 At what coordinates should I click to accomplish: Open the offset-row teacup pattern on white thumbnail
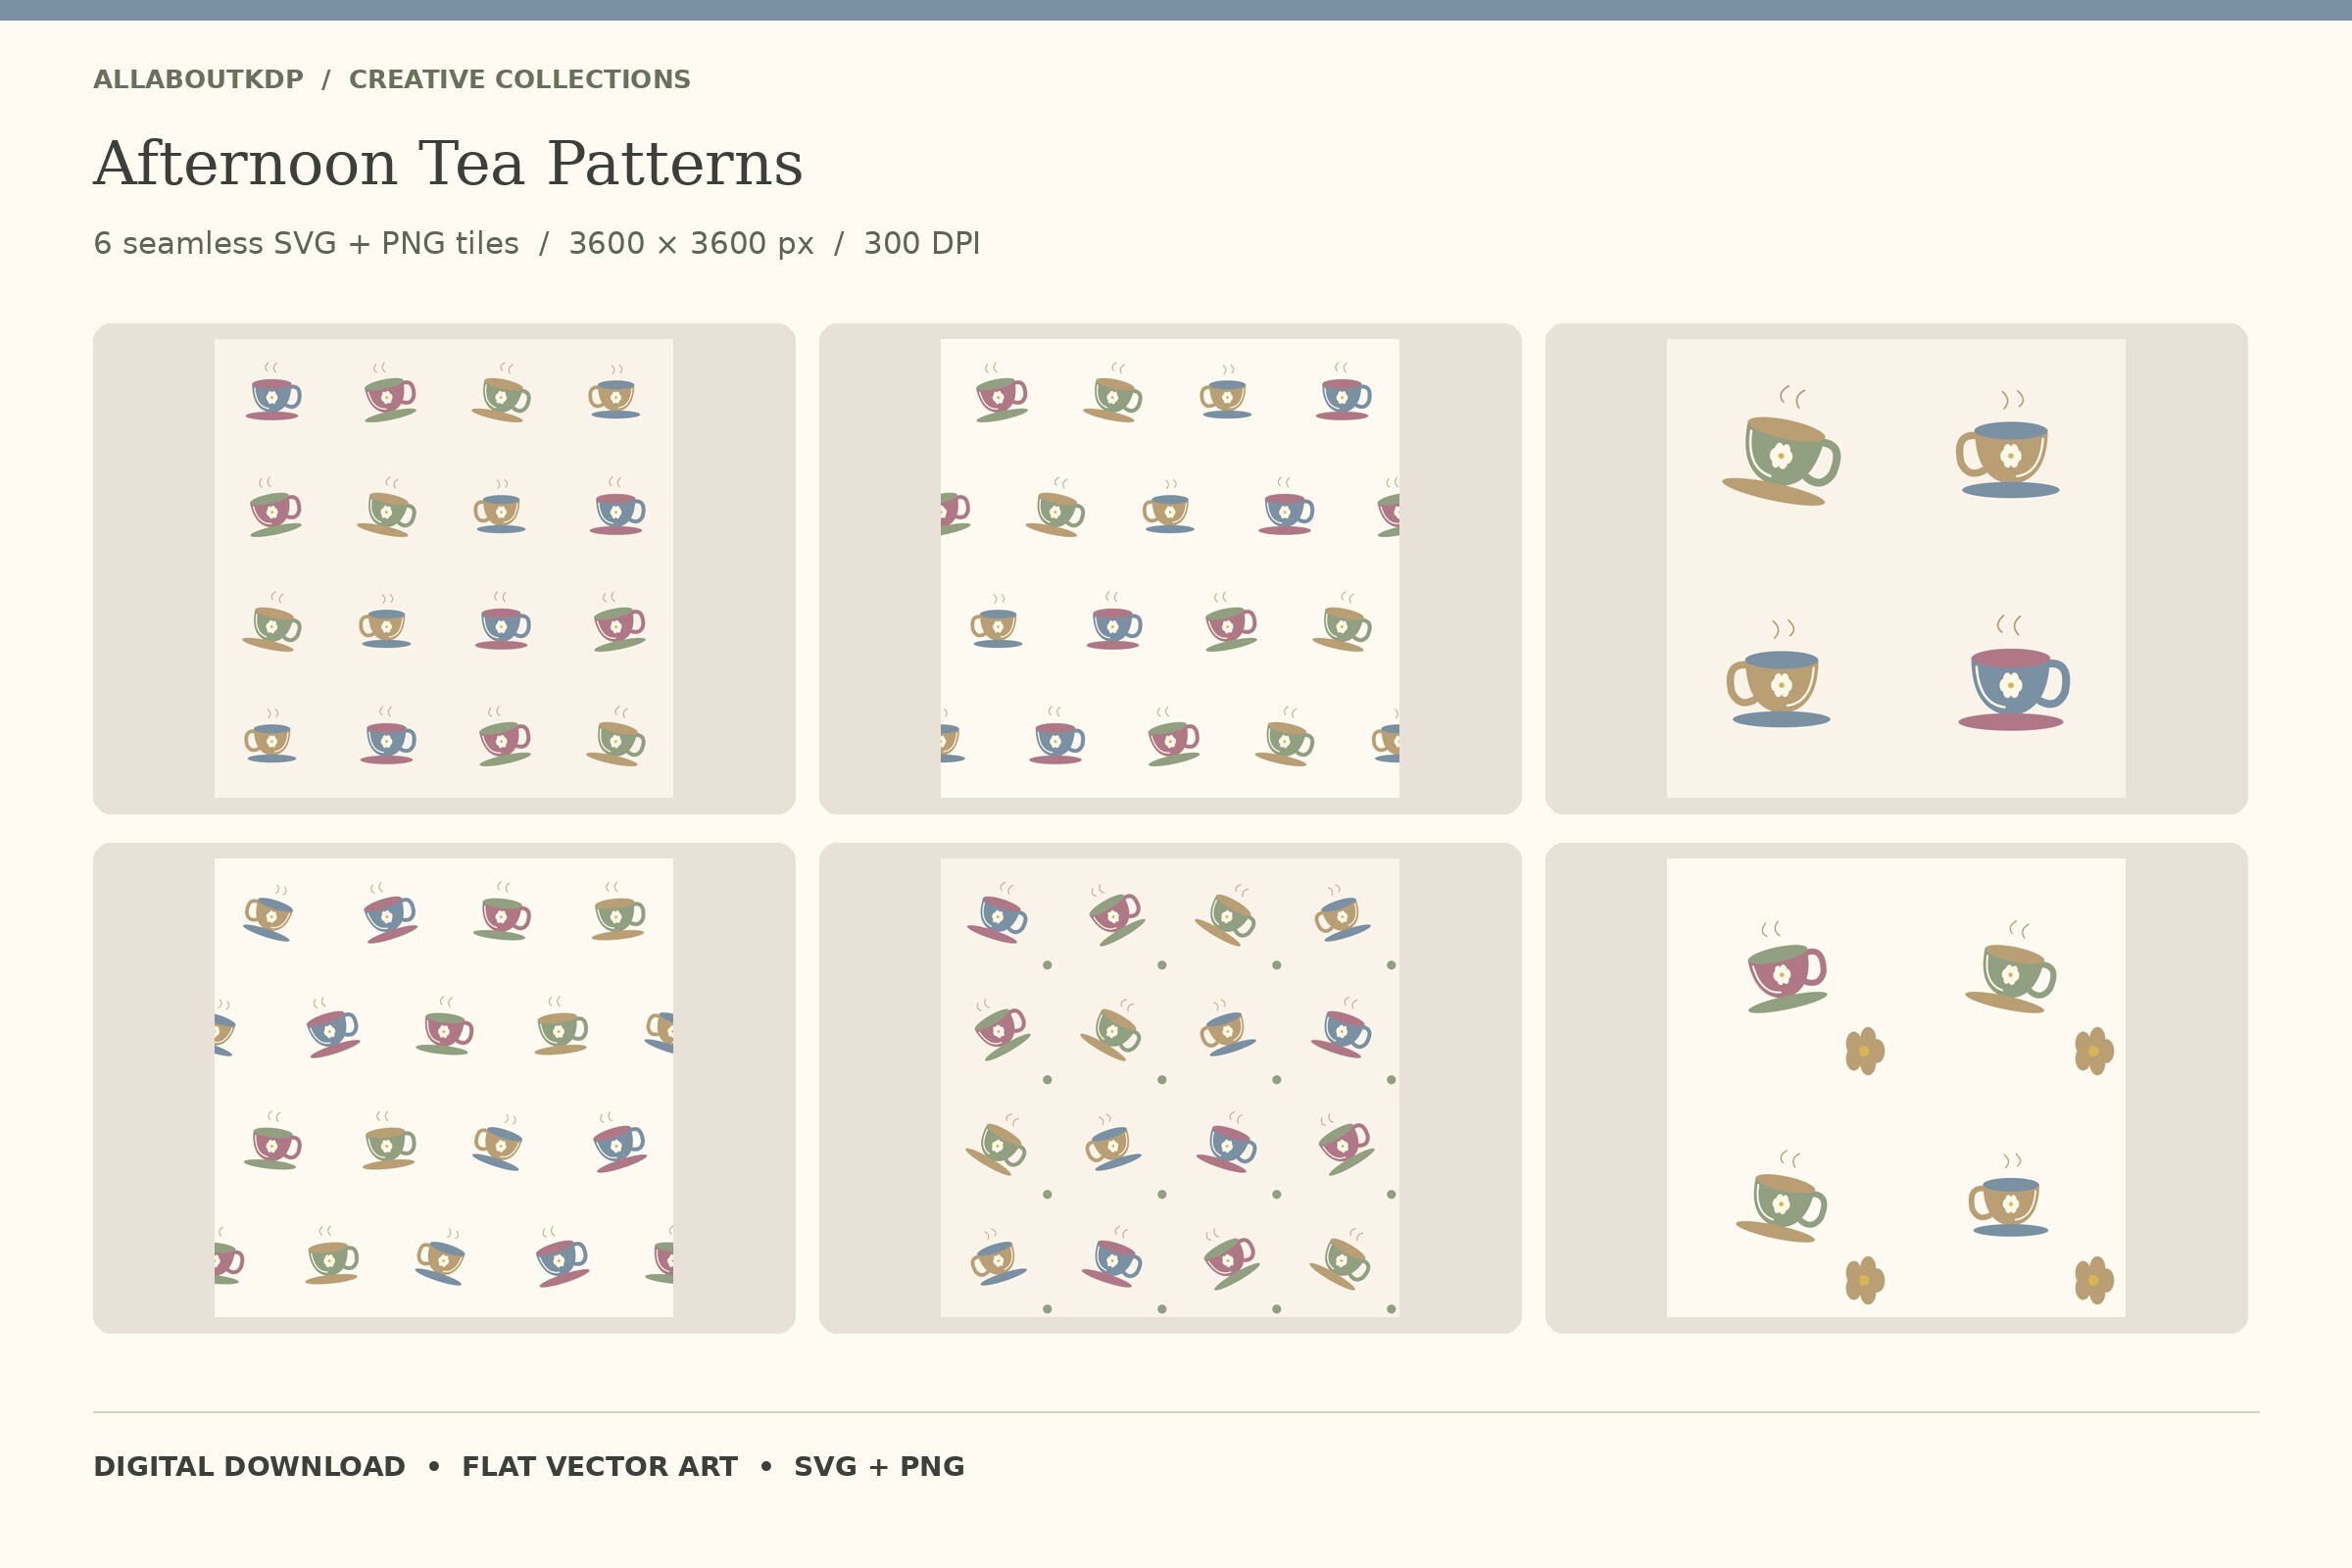pos(1170,568)
